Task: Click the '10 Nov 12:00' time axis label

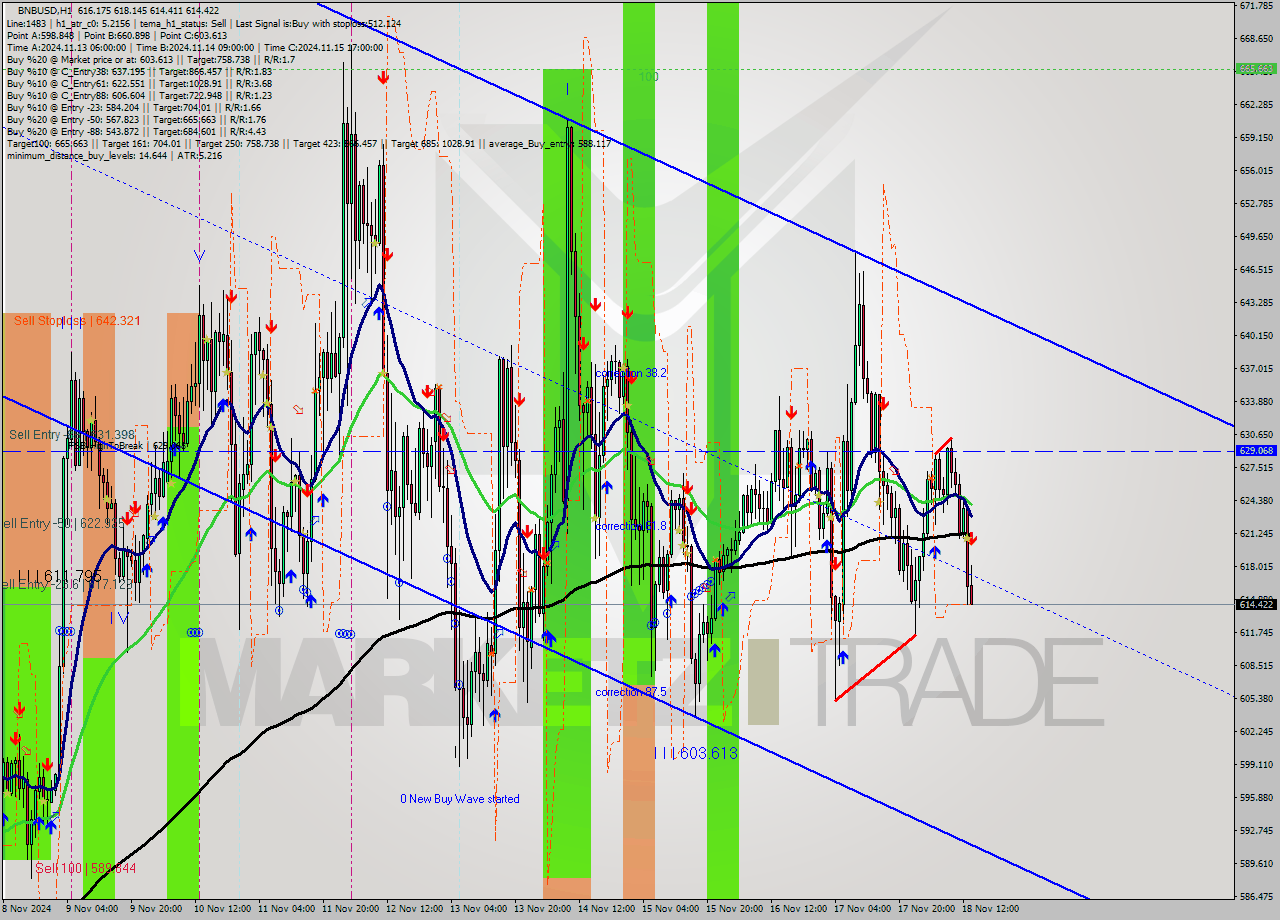Action: coord(222,909)
